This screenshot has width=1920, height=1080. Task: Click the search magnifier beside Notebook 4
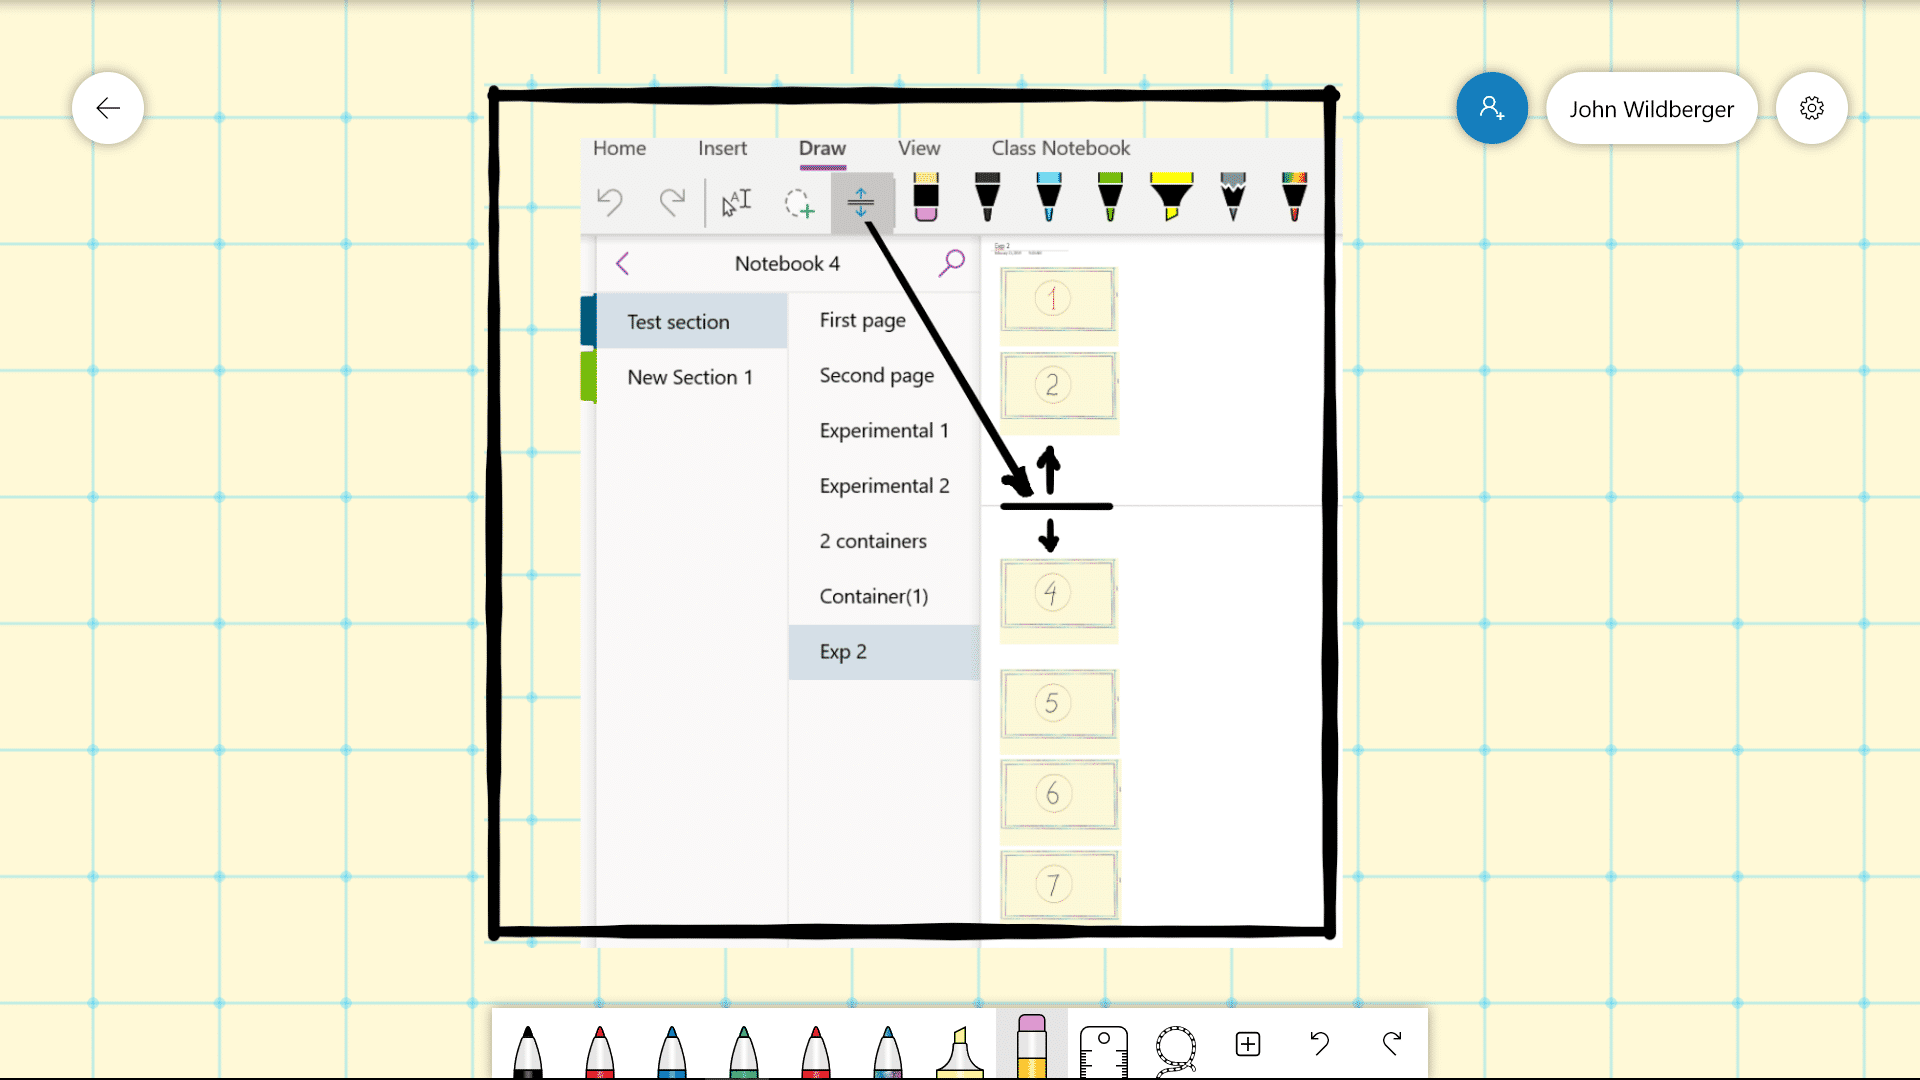tap(952, 263)
